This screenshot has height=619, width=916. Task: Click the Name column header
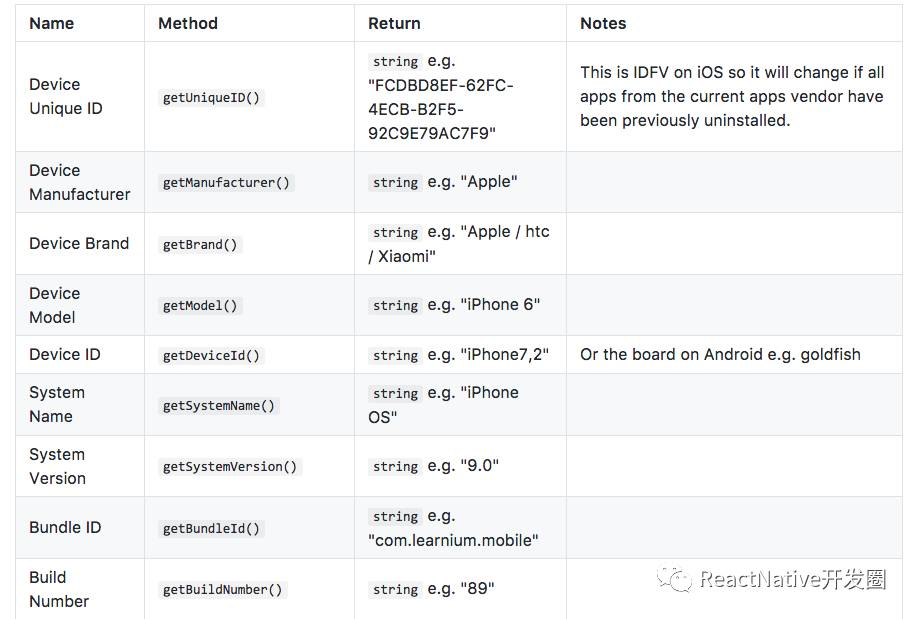pyautogui.click(x=52, y=23)
